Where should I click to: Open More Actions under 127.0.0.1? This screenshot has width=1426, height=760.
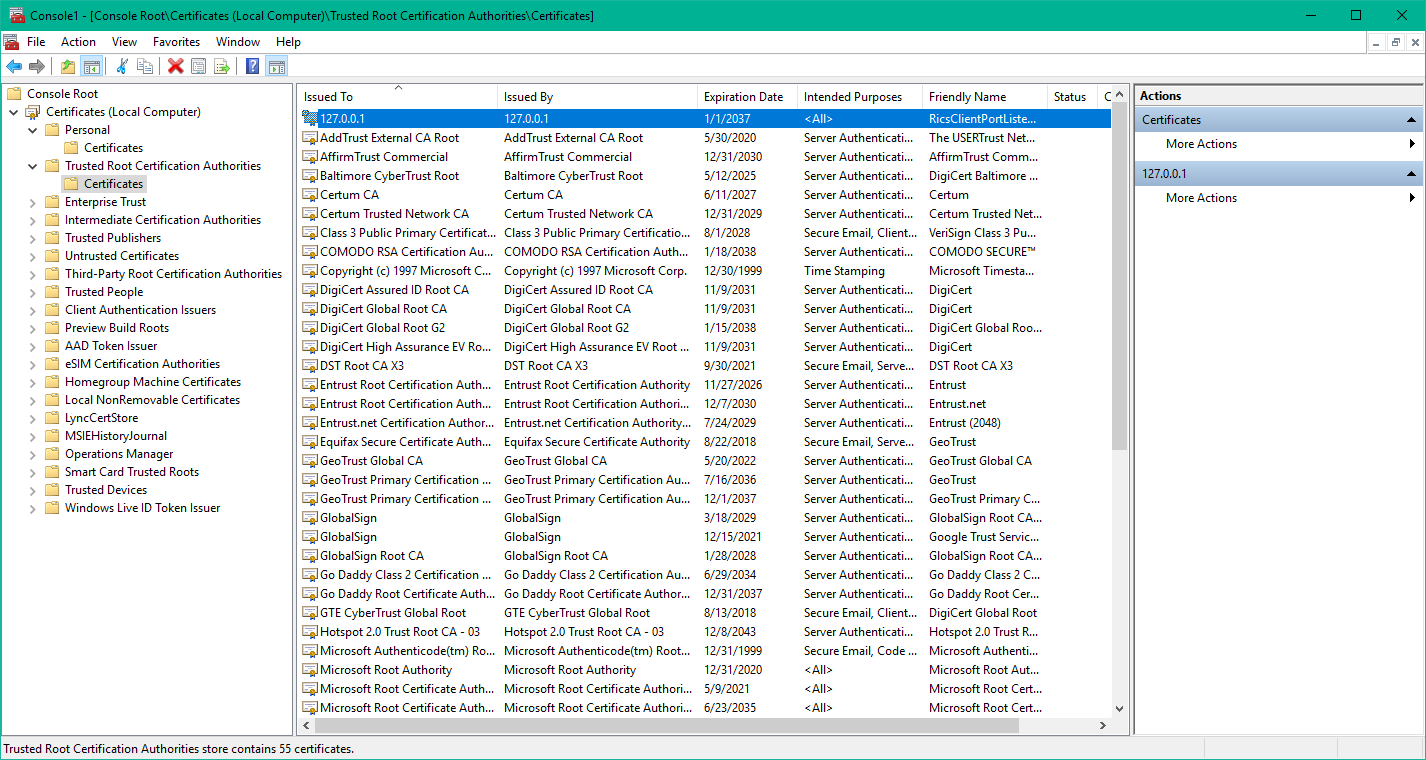point(1279,198)
